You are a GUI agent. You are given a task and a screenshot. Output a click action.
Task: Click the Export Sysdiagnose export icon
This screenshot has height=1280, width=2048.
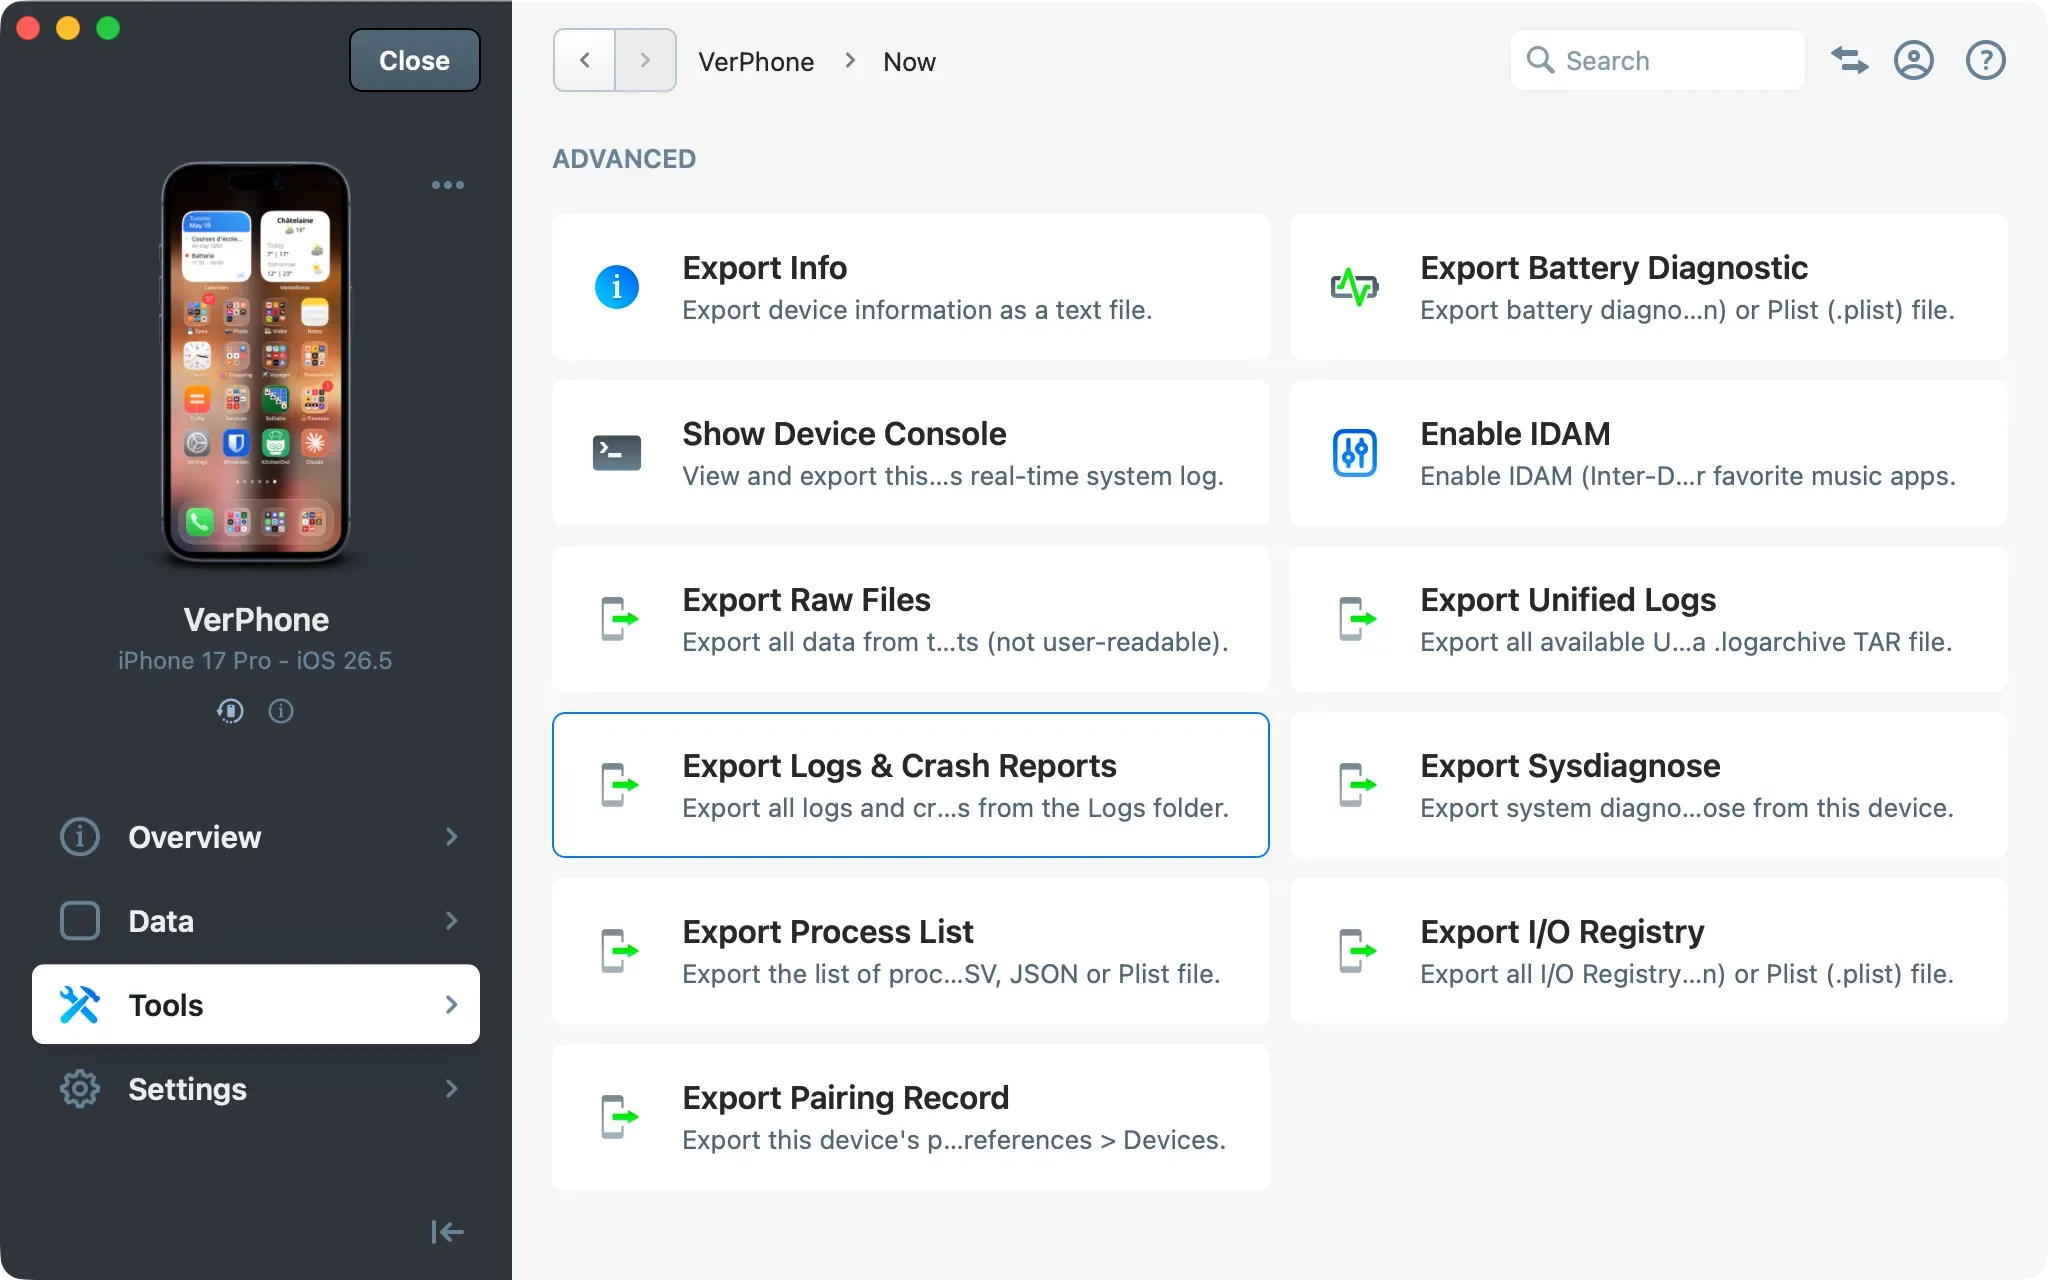point(1357,785)
